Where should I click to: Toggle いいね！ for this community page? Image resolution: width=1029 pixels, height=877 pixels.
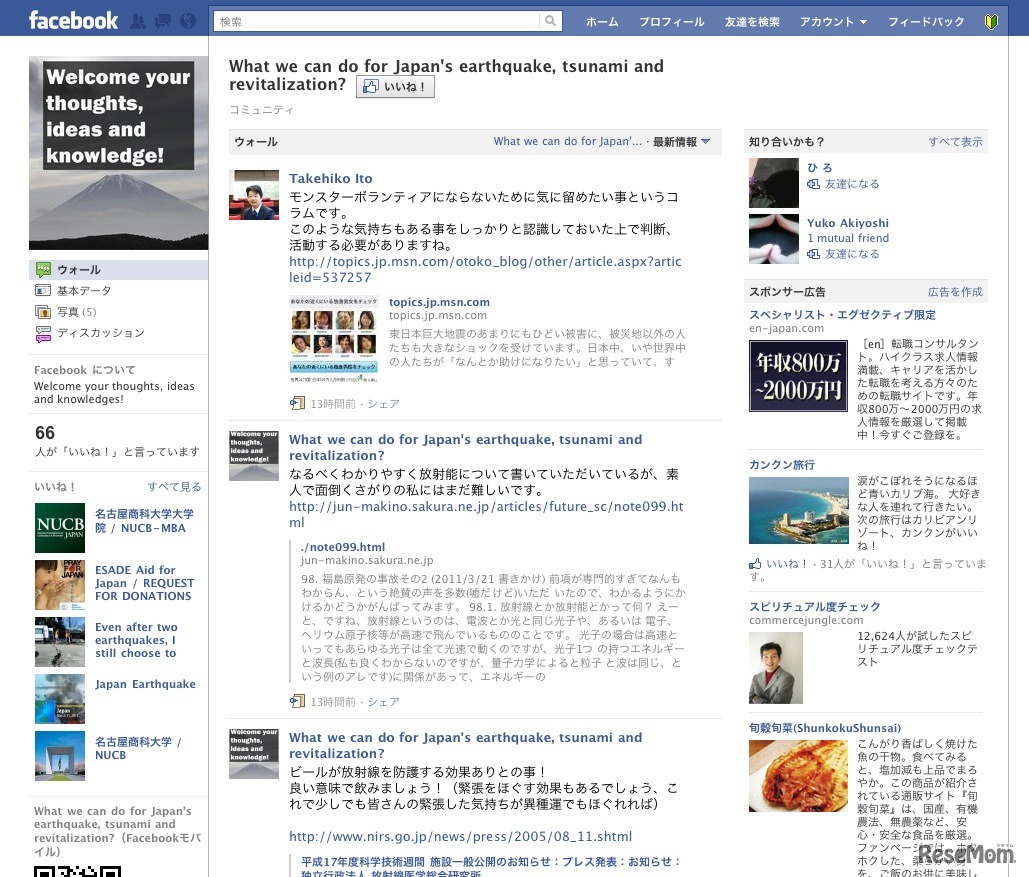point(394,87)
